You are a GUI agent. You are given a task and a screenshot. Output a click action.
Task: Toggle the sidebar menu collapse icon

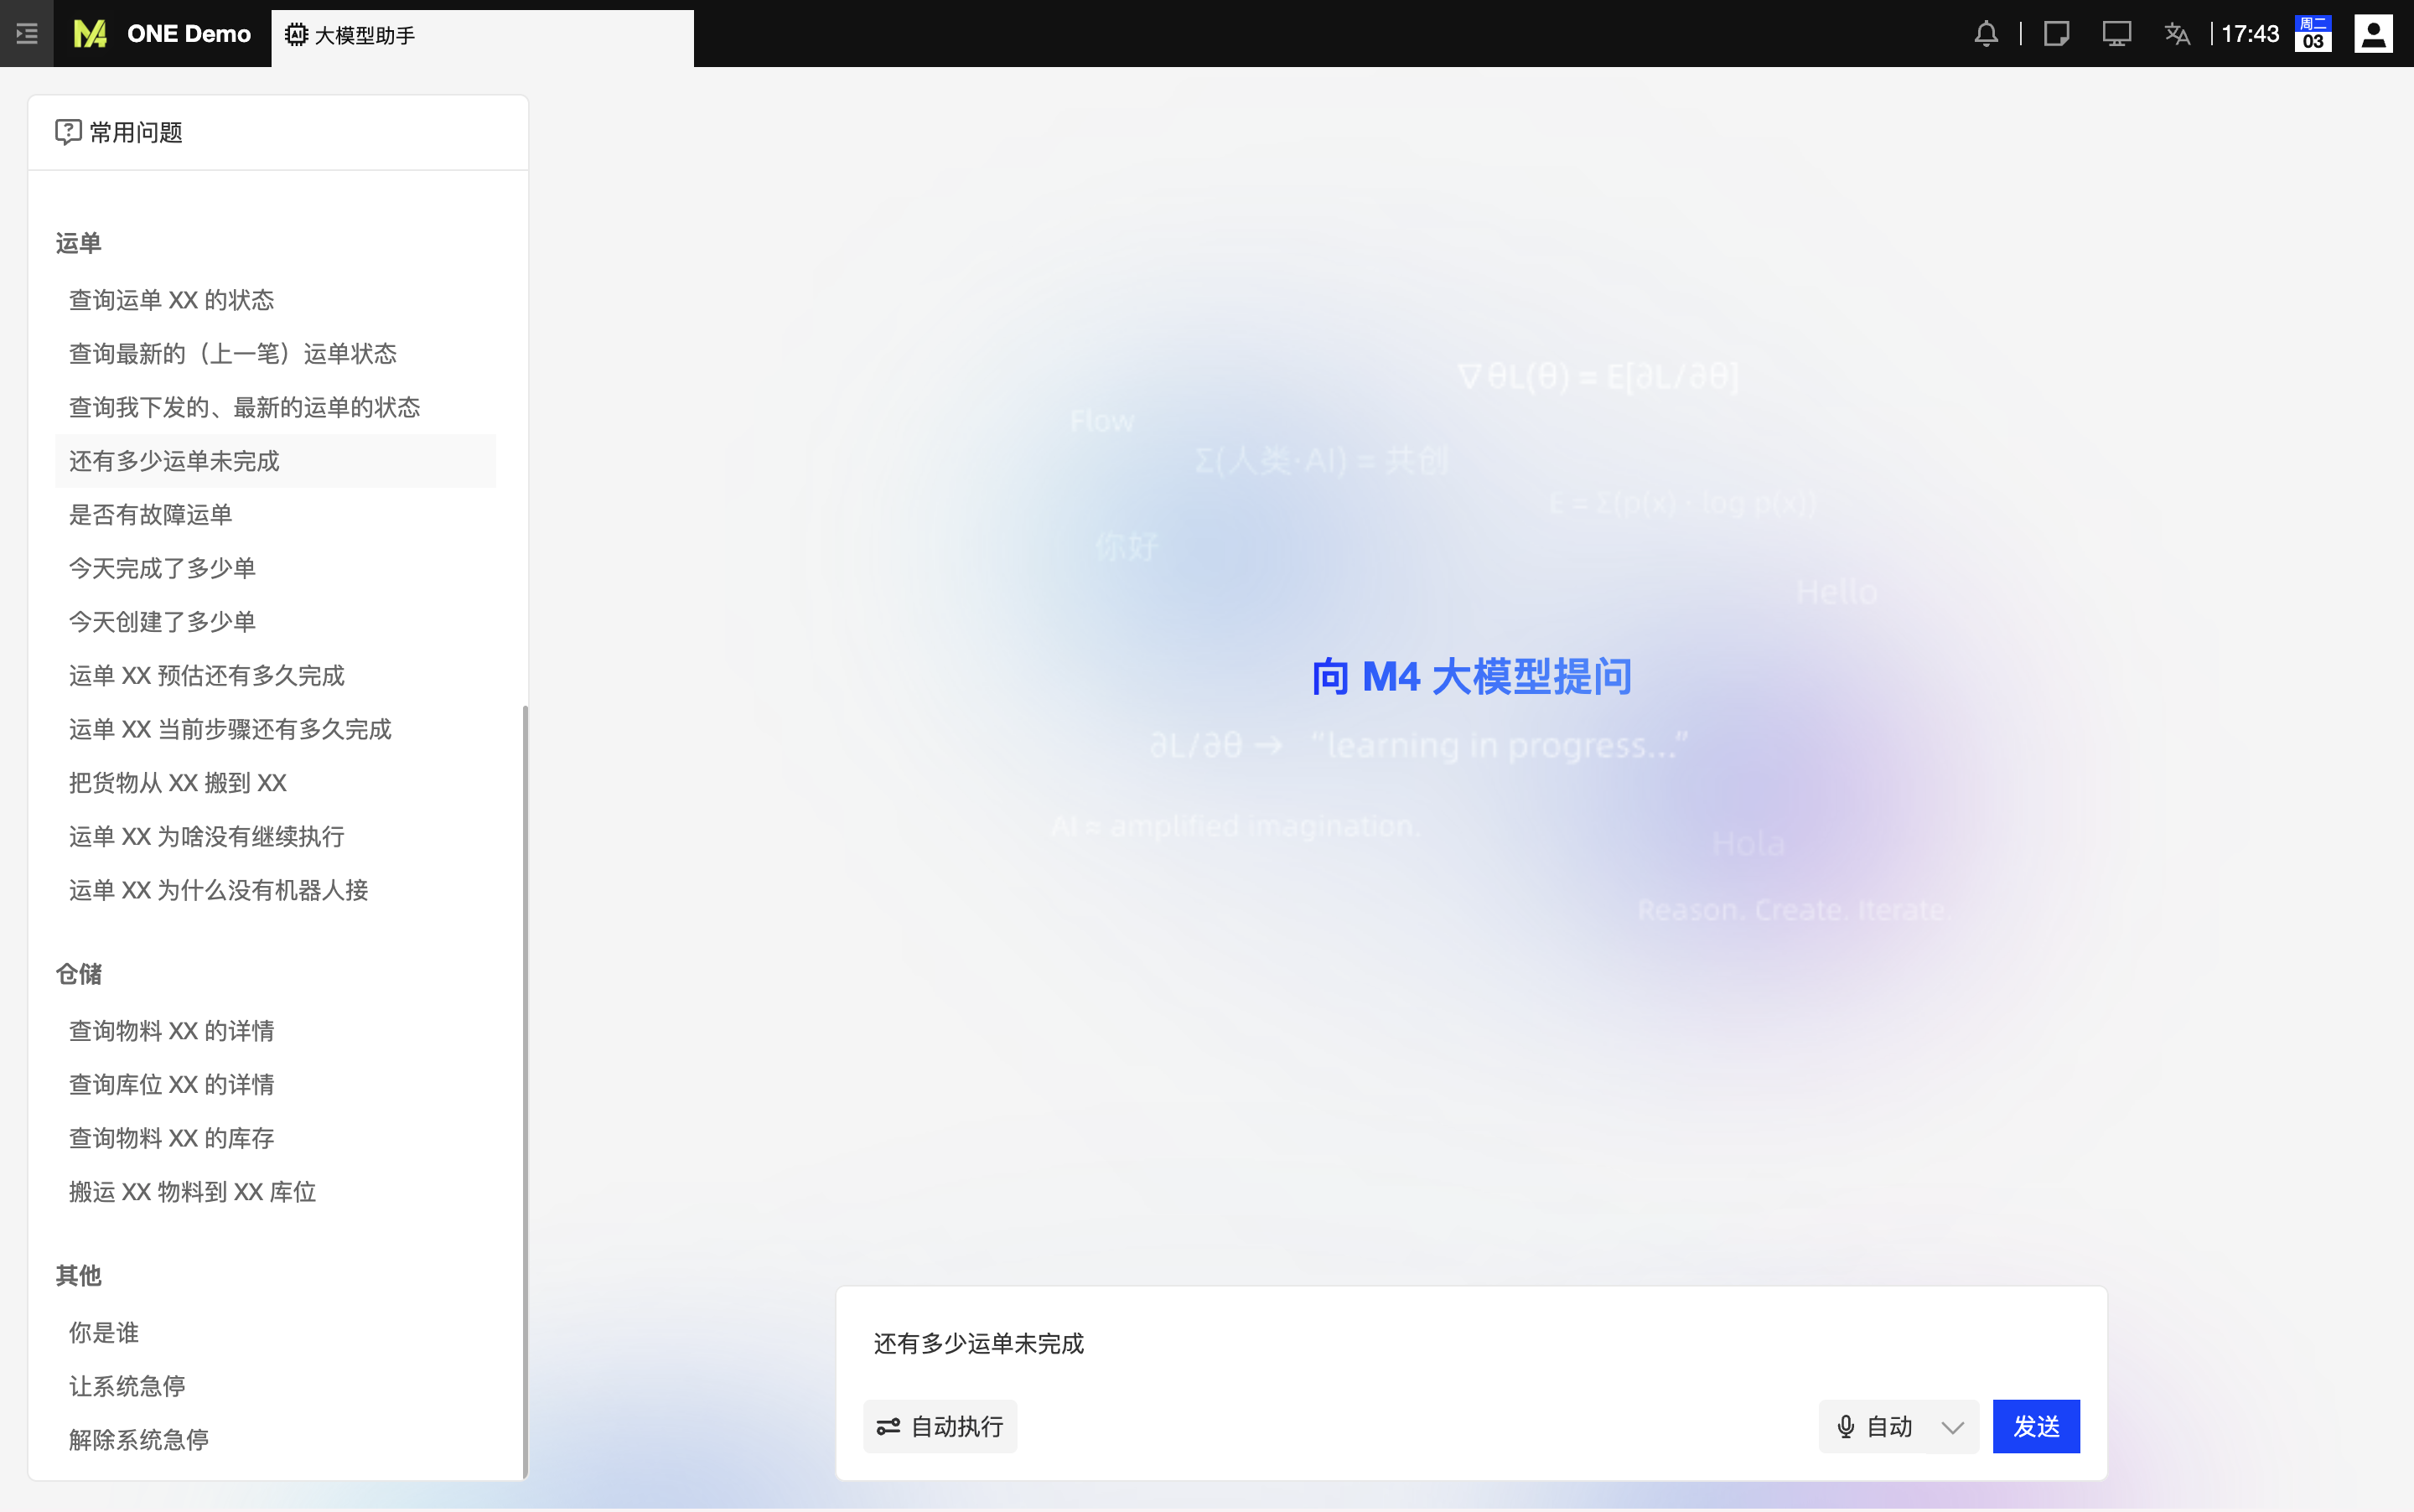tap(27, 34)
